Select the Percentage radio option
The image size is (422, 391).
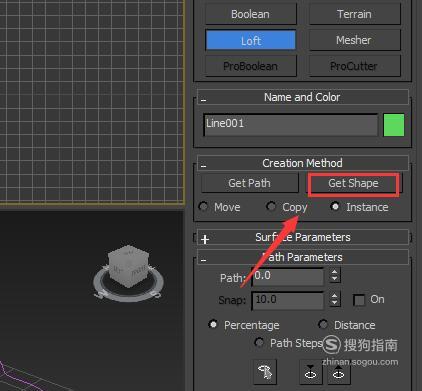tap(213, 324)
